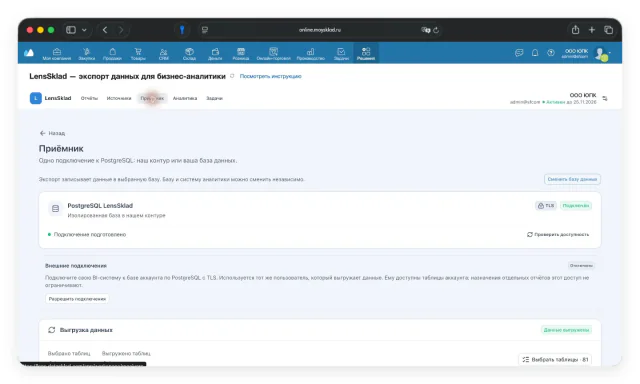The image size is (640, 384).
Task: Click the Отключены status badge
Action: 581,266
